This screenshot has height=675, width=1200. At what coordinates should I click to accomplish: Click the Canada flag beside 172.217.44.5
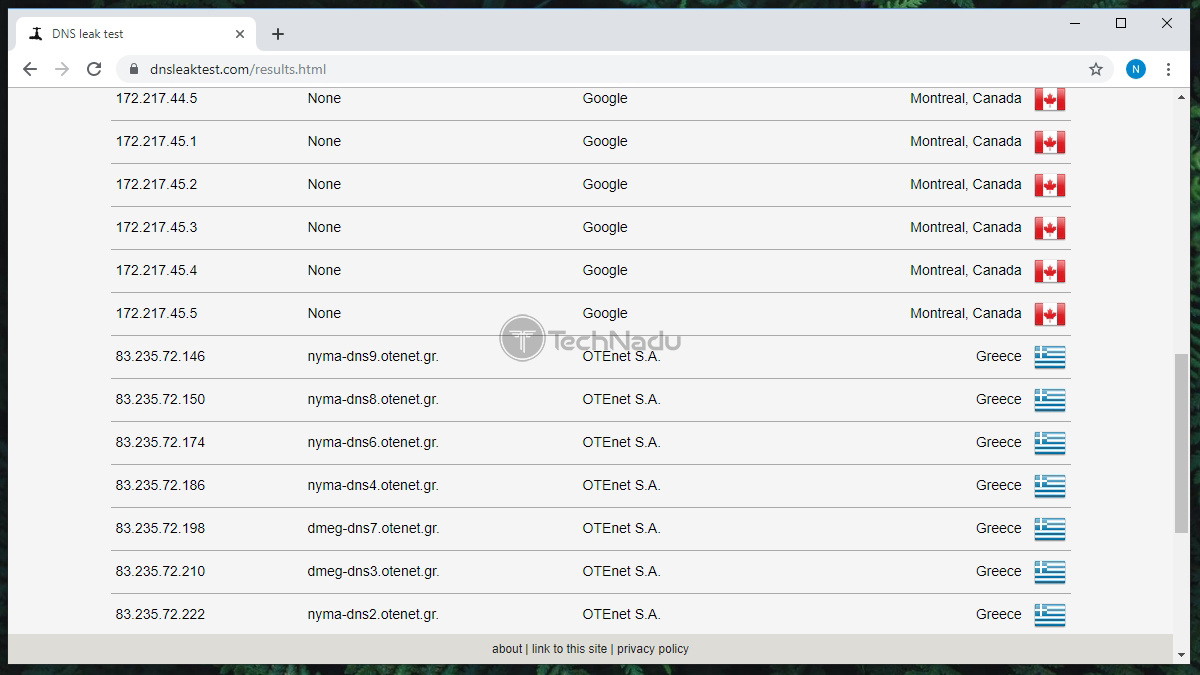coord(1050,98)
